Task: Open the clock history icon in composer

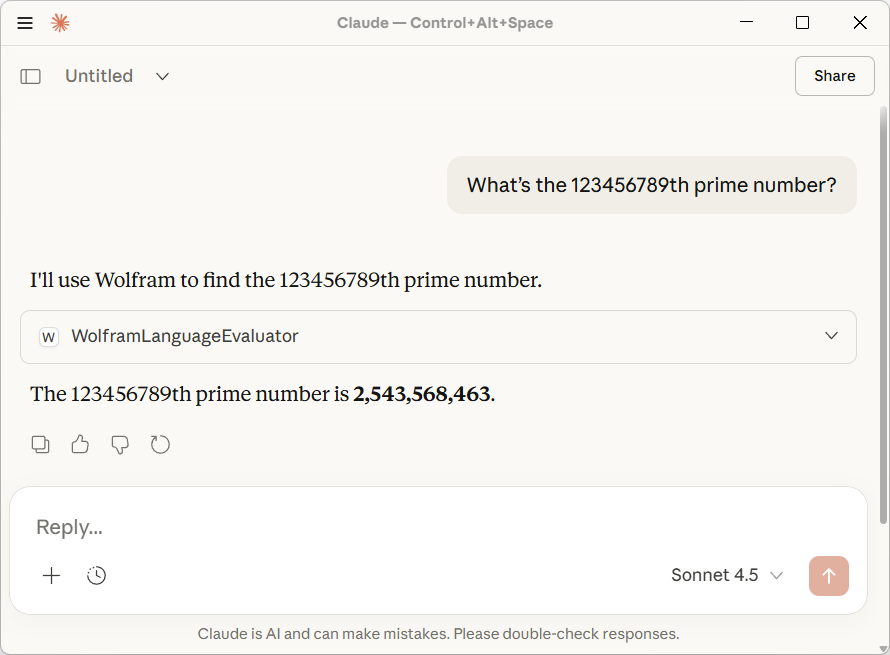Action: click(x=97, y=575)
